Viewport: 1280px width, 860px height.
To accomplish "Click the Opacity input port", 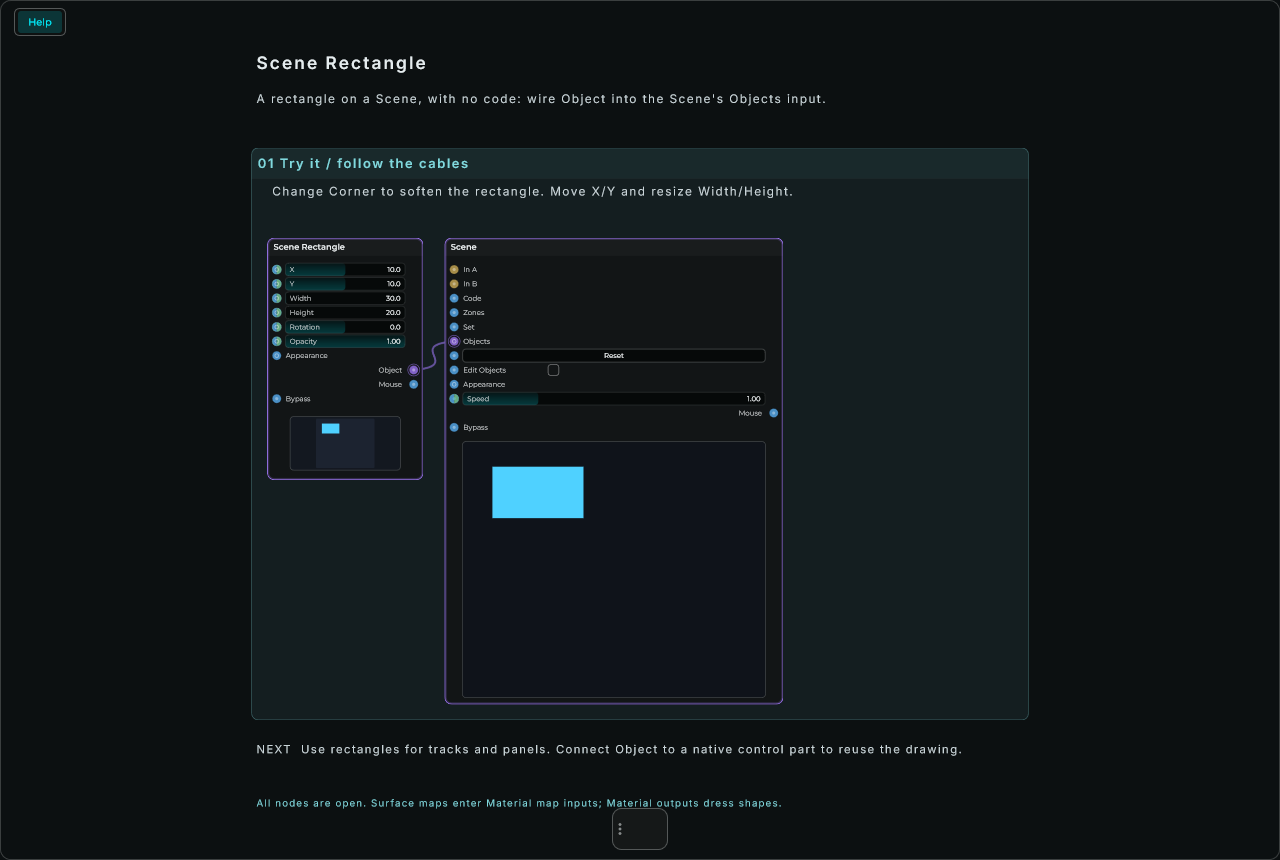I will pos(277,342).
